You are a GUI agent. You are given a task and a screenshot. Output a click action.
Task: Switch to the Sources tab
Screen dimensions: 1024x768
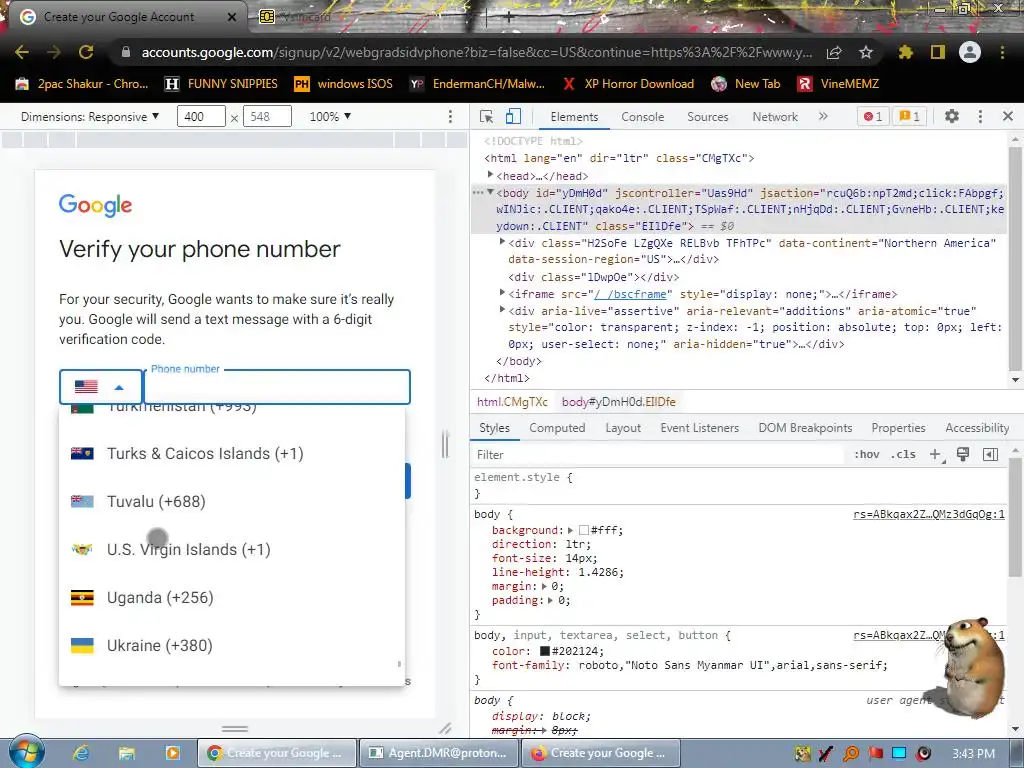tap(707, 116)
